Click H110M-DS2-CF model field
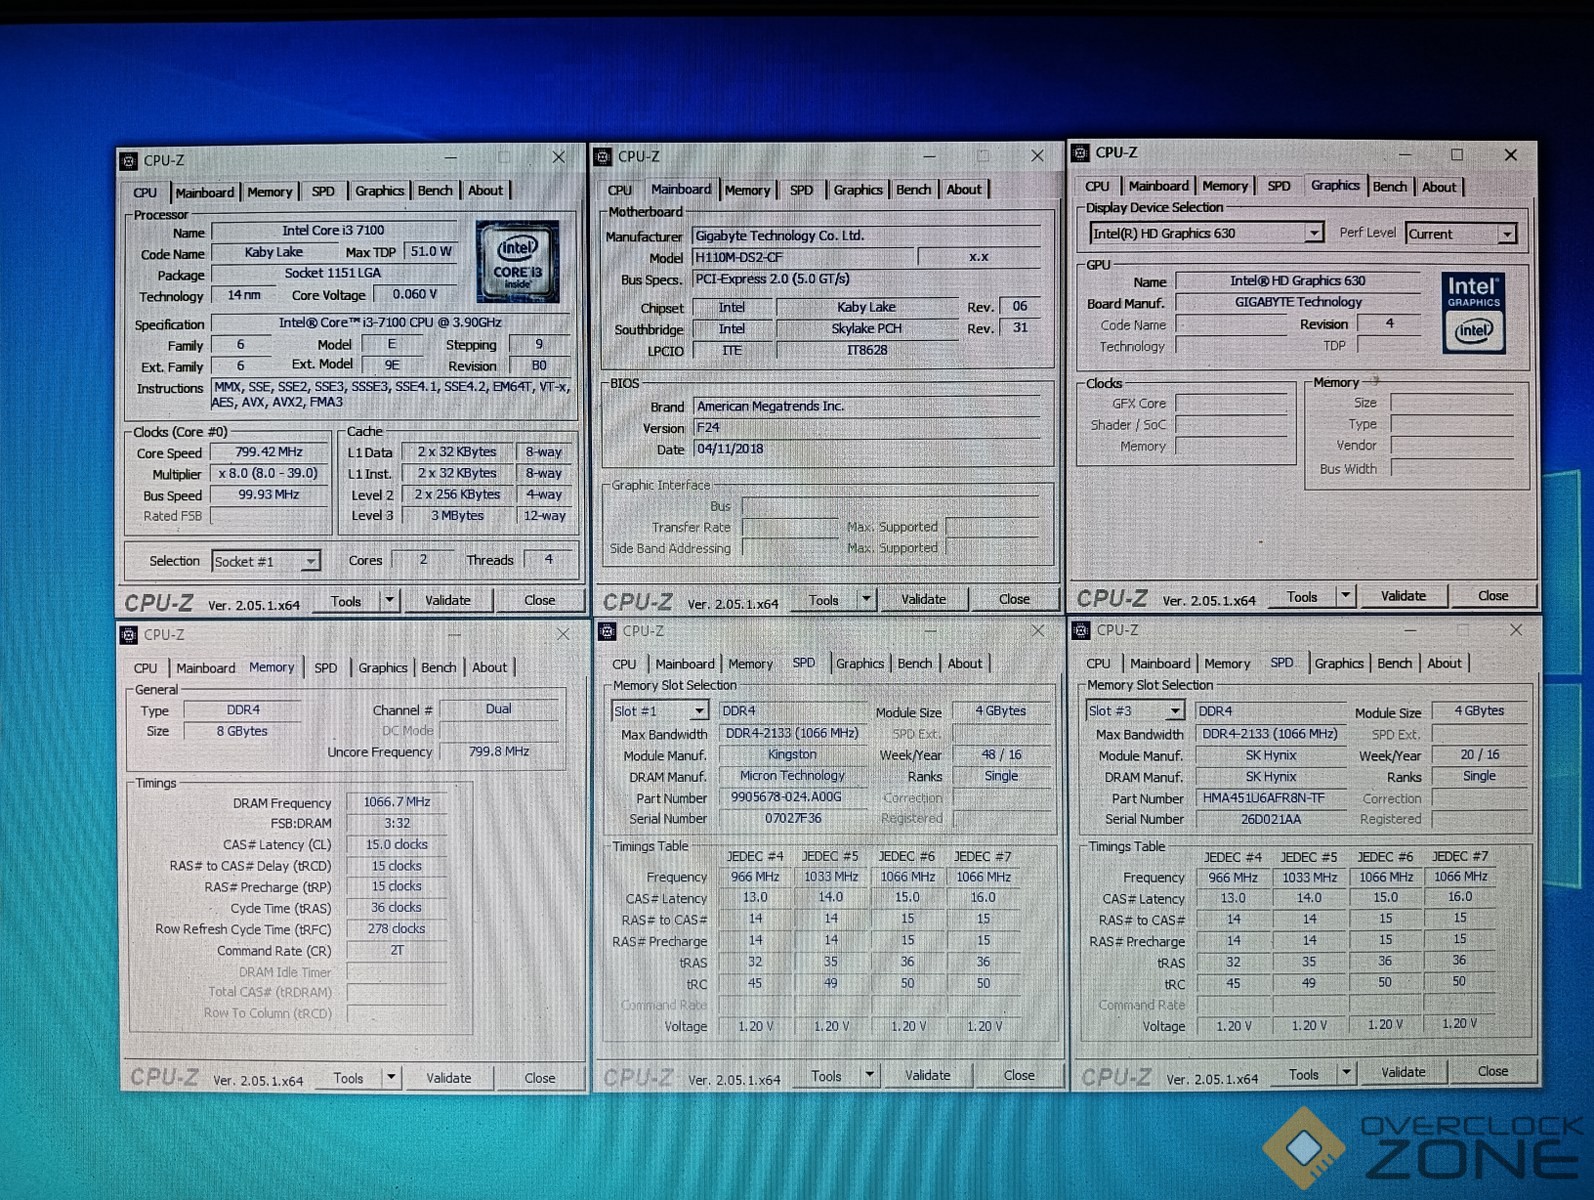The height and width of the screenshot is (1200, 1594). (803, 258)
